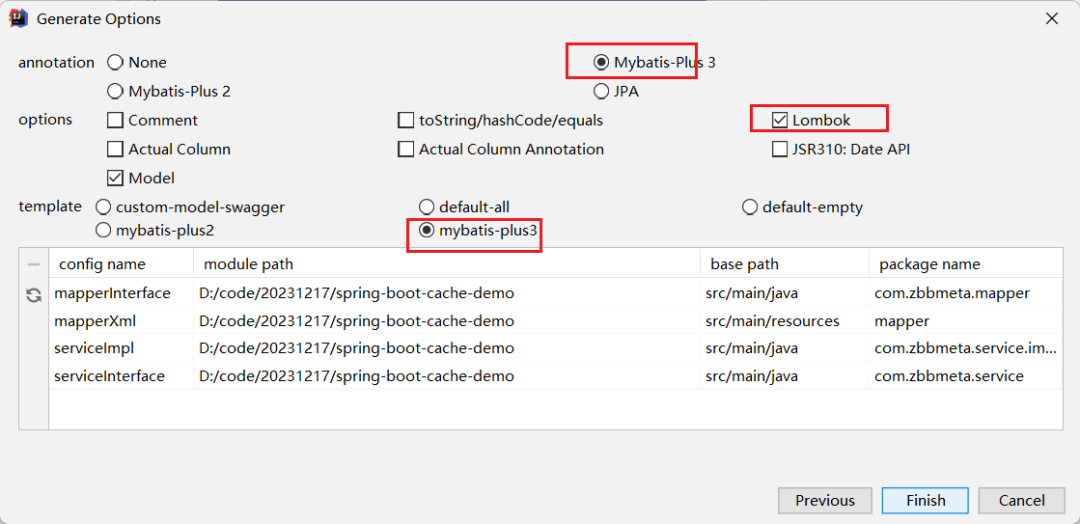Click the package name column header

[966, 264]
